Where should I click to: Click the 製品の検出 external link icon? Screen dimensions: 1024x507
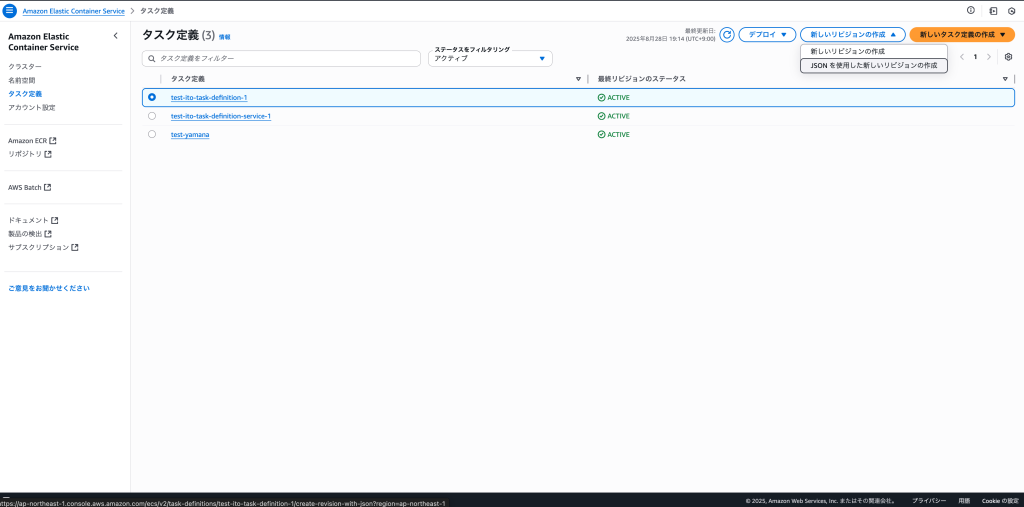(48, 234)
